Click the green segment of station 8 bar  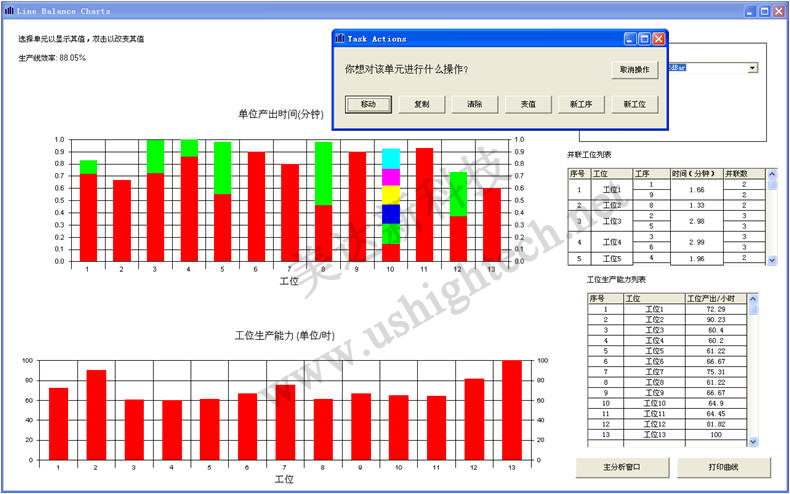(x=323, y=173)
